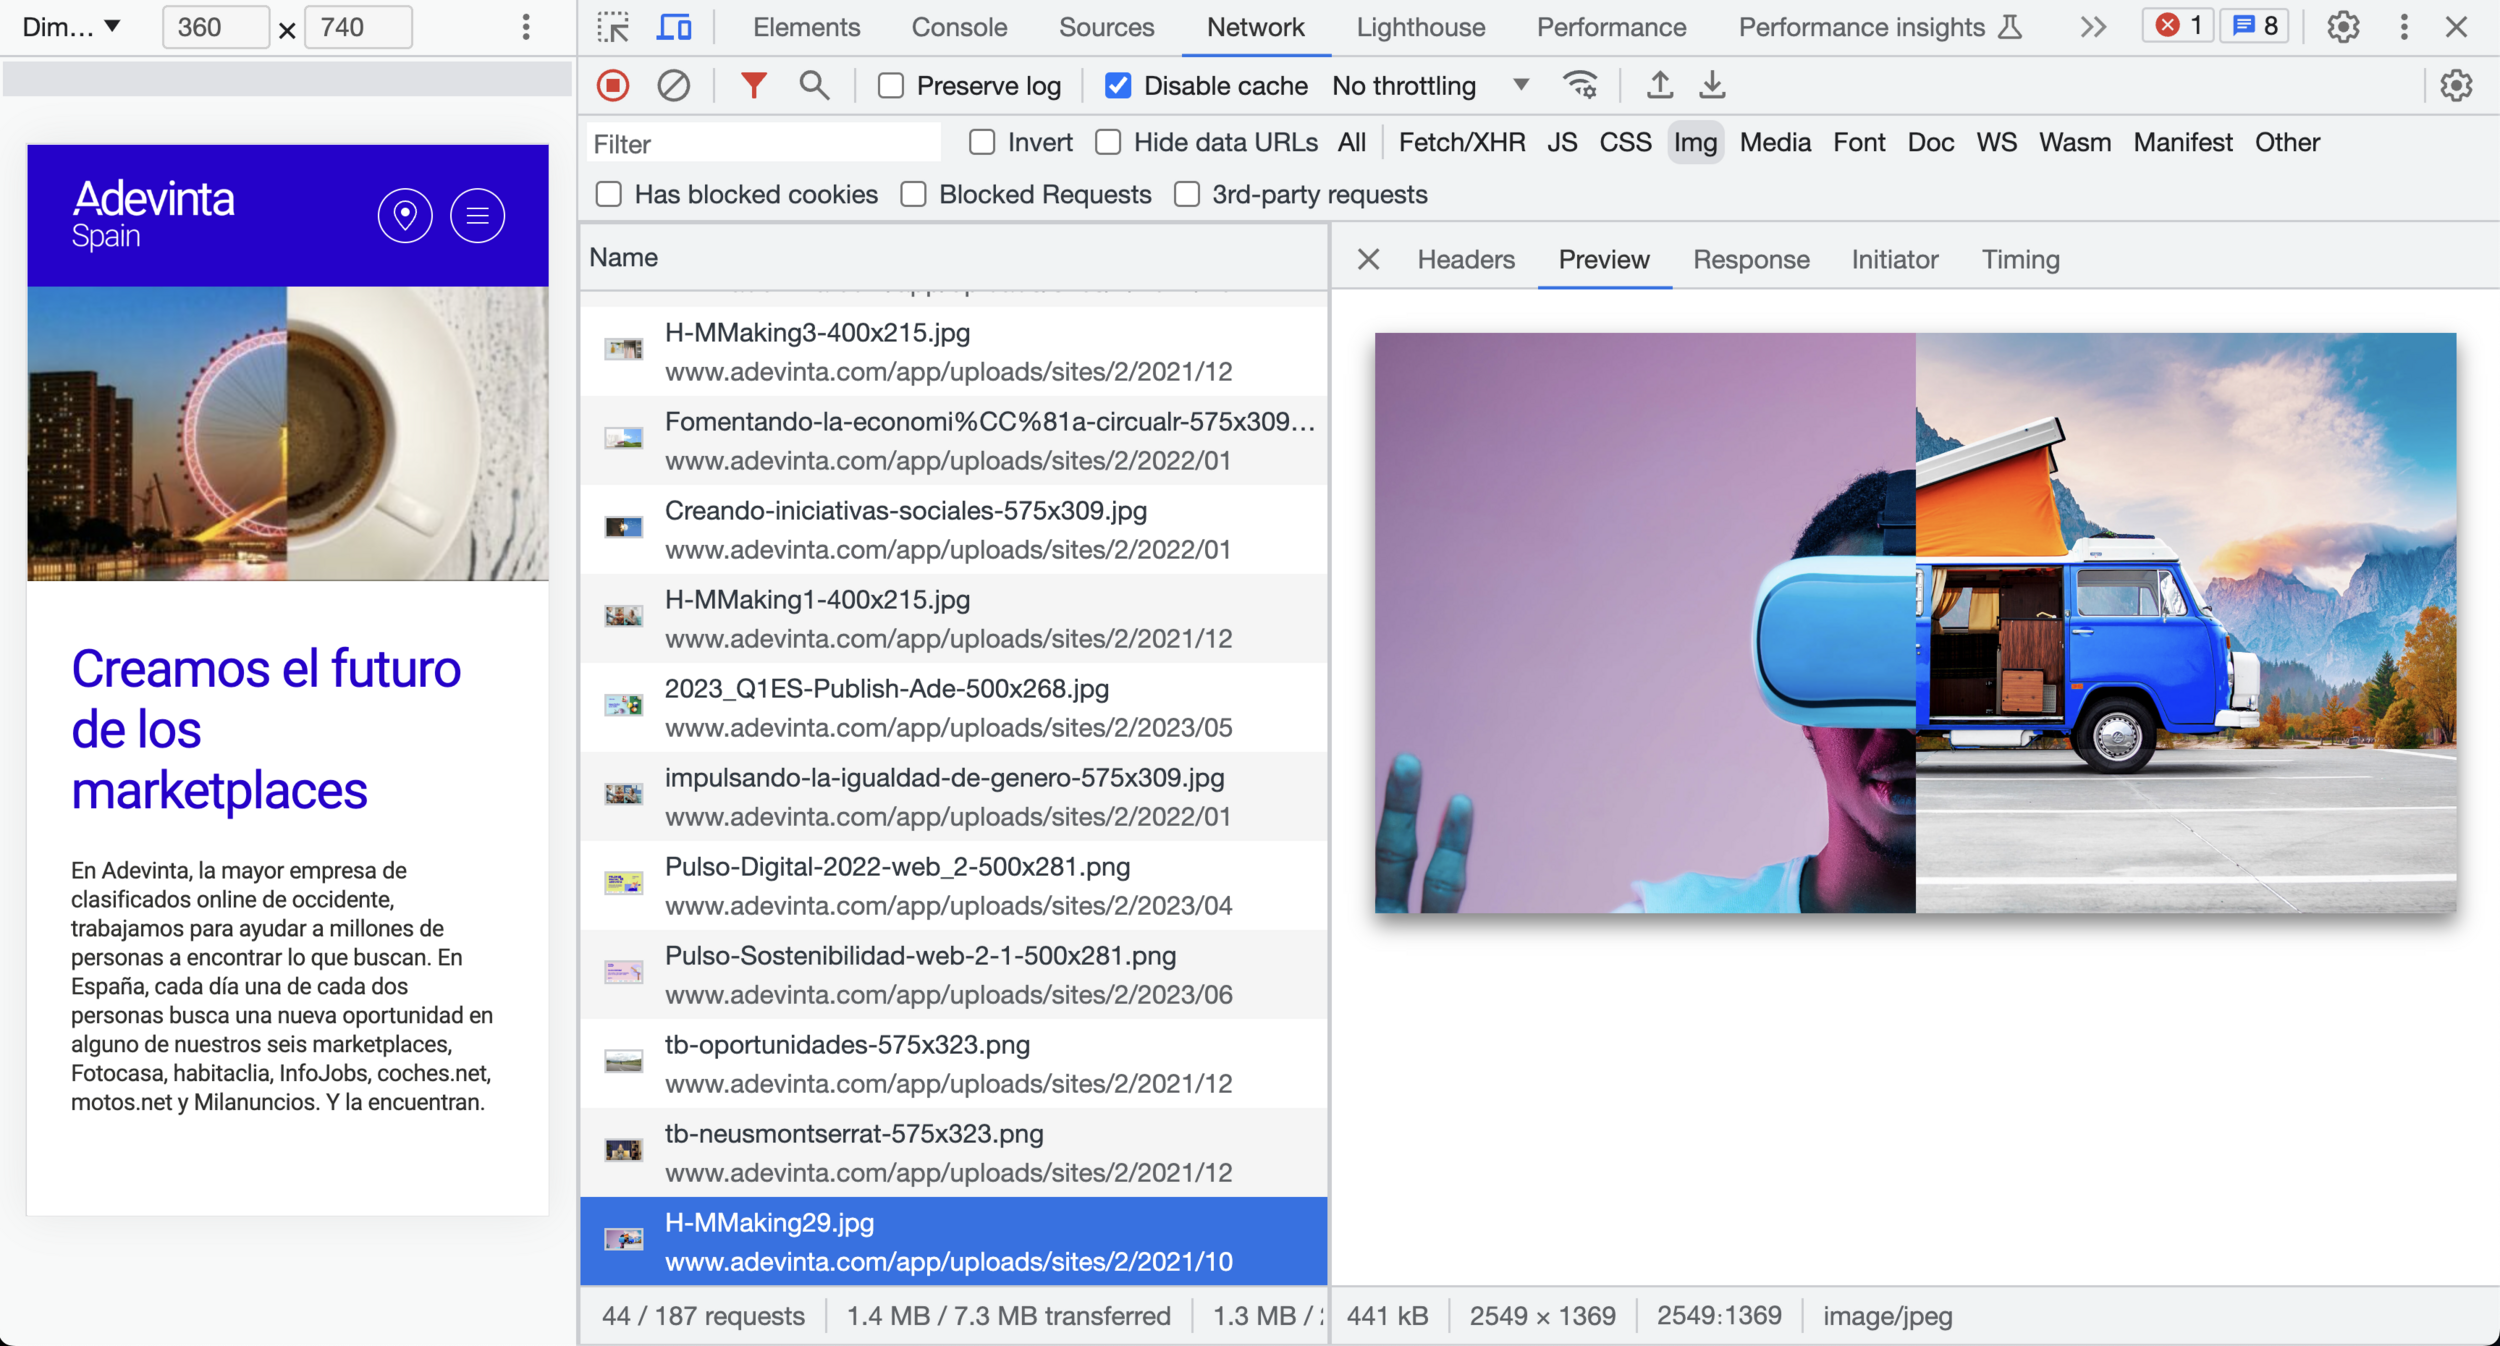Switch to the Console tab

click(958, 27)
